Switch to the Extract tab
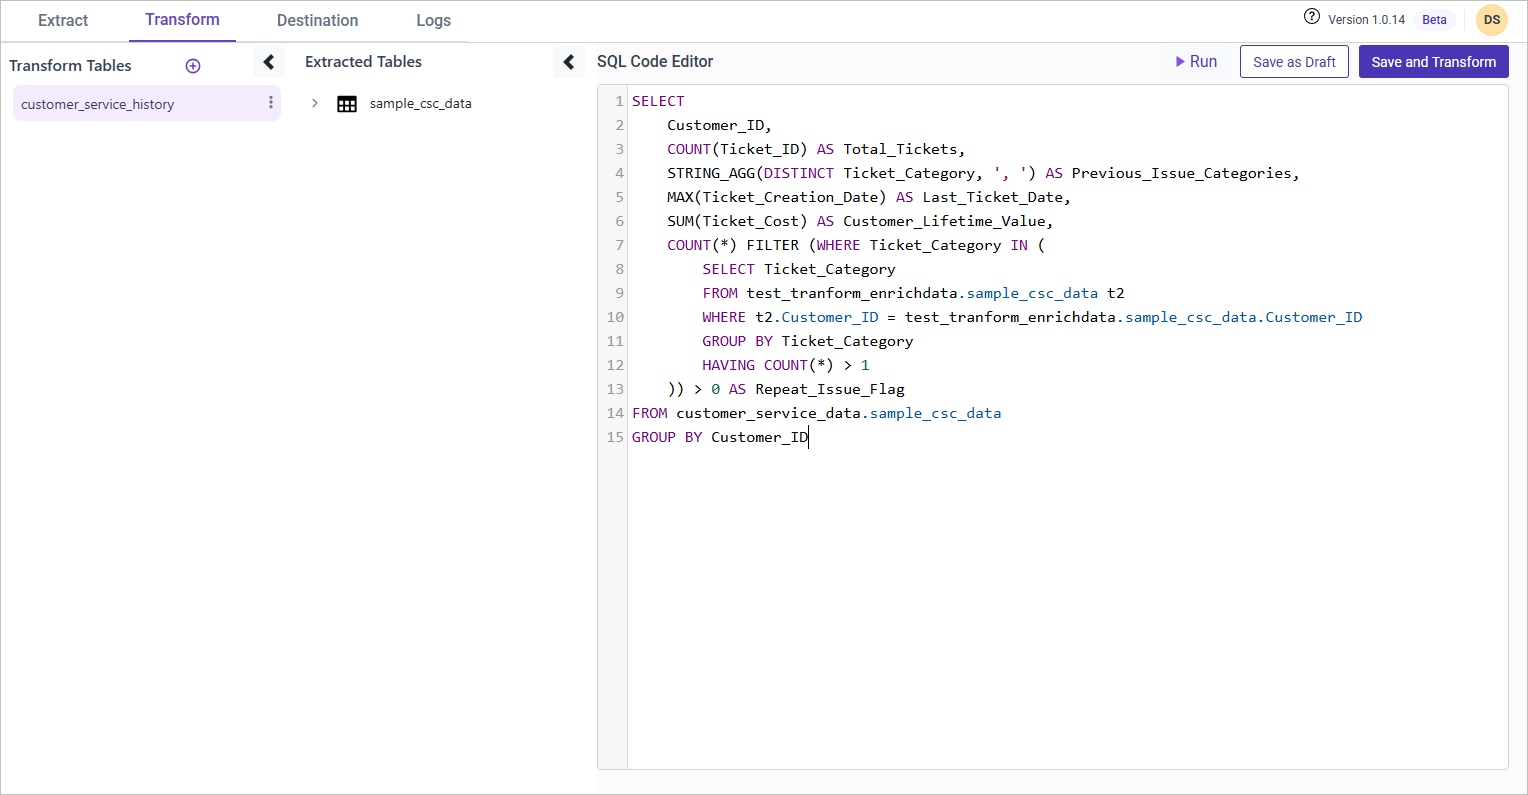1528x795 pixels. [x=63, y=20]
